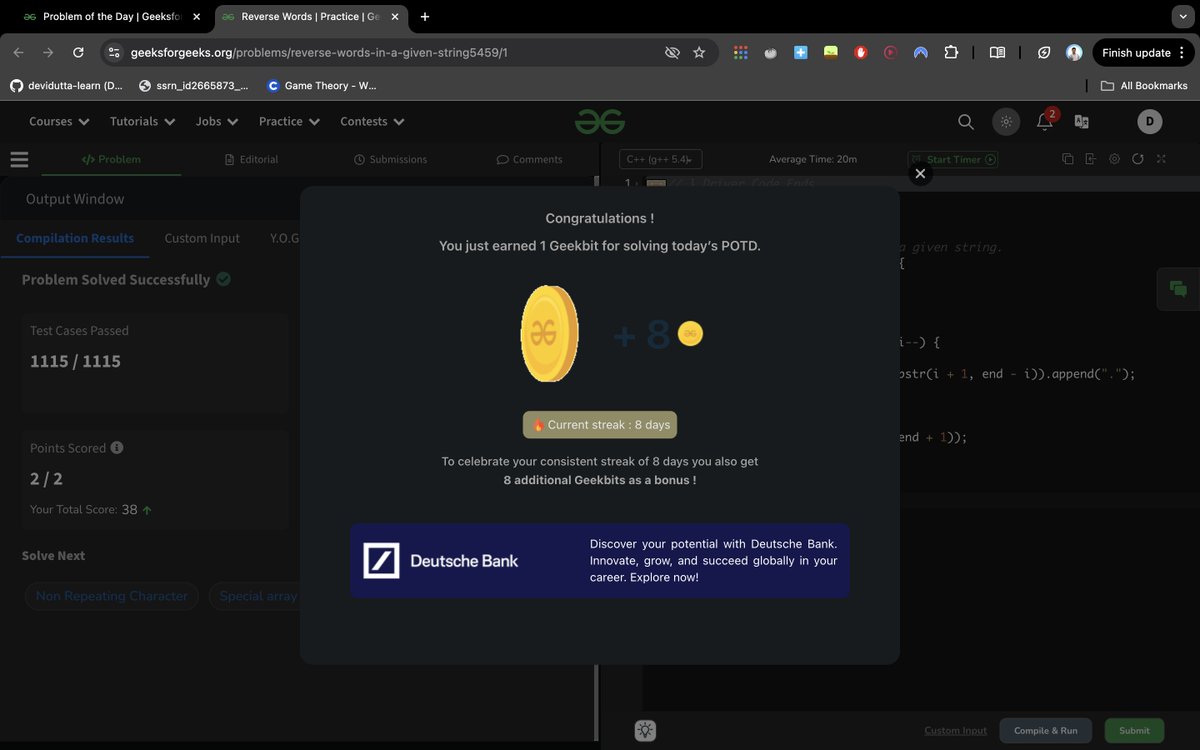Viewport: 1200px width, 750px height.
Task: Open notifications bell with 2 badge
Action: (x=1044, y=122)
